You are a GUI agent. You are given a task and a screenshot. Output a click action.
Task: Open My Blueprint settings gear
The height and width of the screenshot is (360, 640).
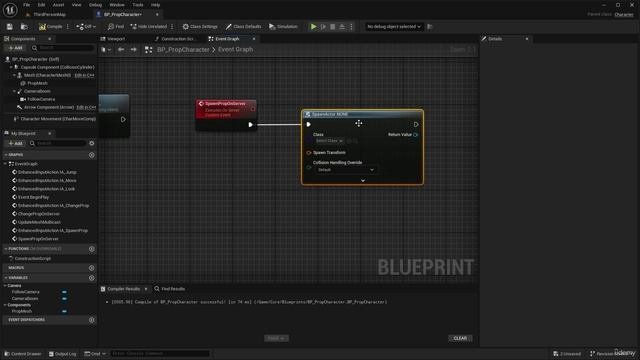(92, 143)
